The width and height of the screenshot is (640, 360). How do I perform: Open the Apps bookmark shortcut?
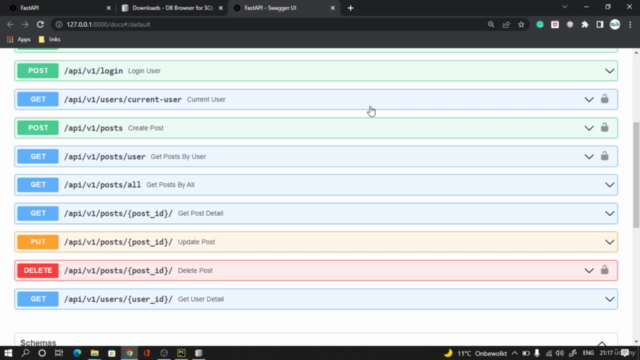tap(19, 40)
